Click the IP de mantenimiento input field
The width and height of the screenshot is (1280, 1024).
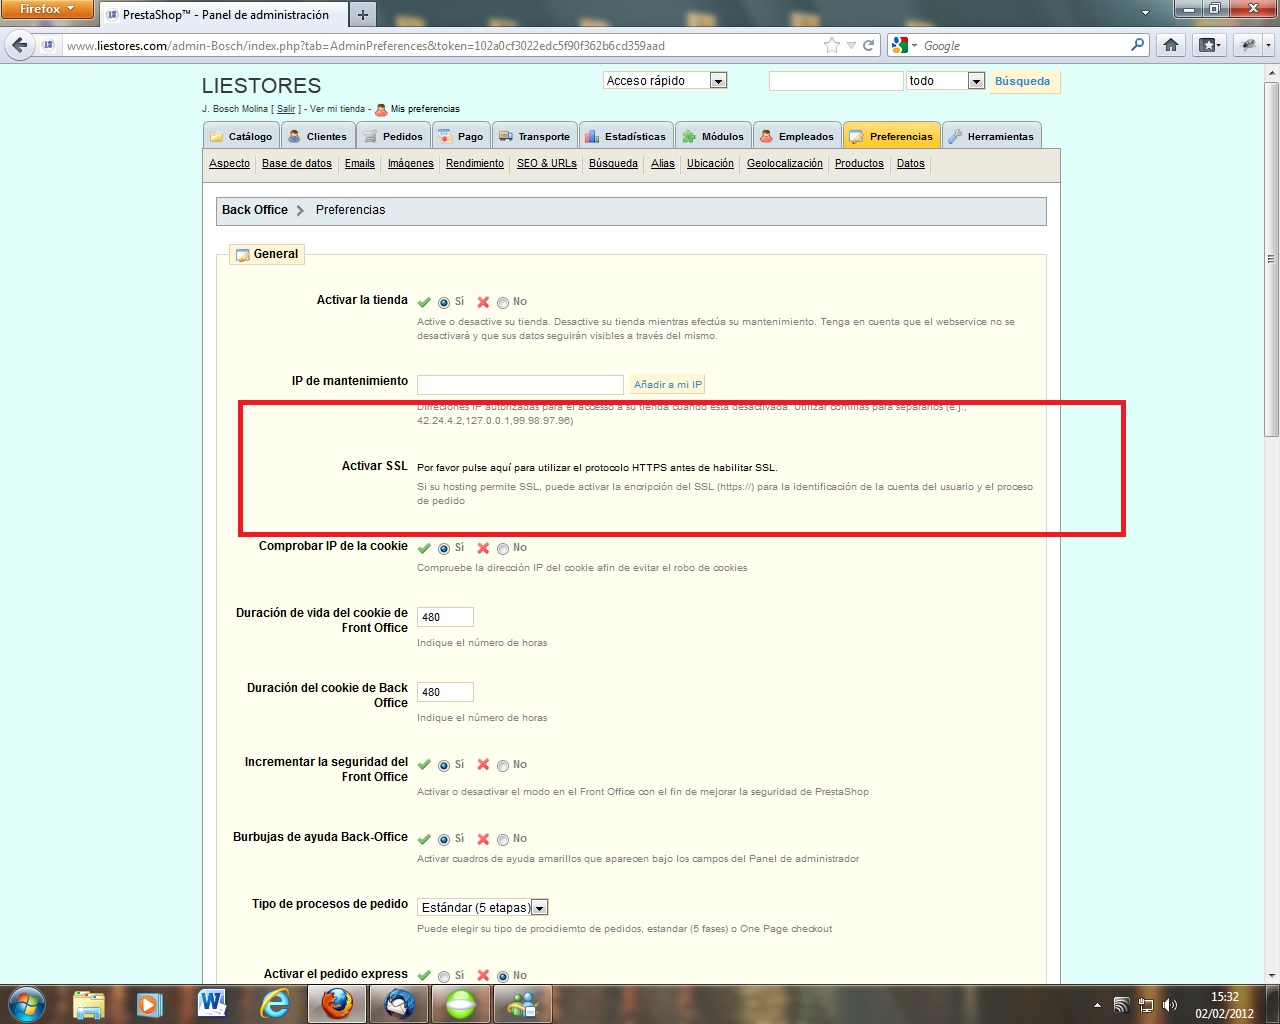pyautogui.click(x=520, y=385)
